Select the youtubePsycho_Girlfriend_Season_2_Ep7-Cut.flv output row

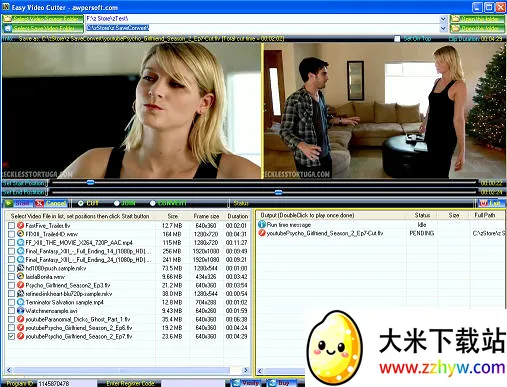coord(381,233)
